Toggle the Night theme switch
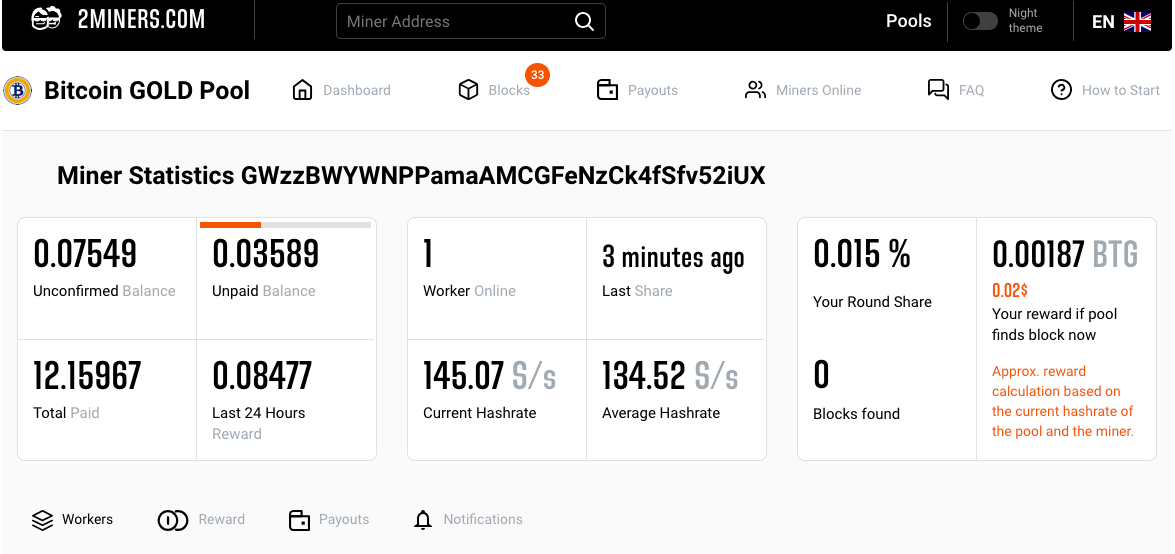 [x=980, y=21]
